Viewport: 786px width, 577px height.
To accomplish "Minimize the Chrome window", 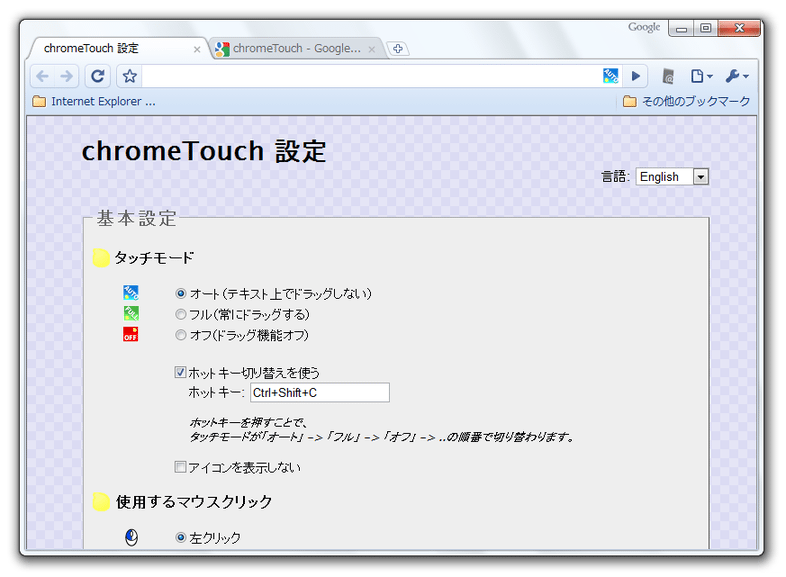I will (x=681, y=29).
